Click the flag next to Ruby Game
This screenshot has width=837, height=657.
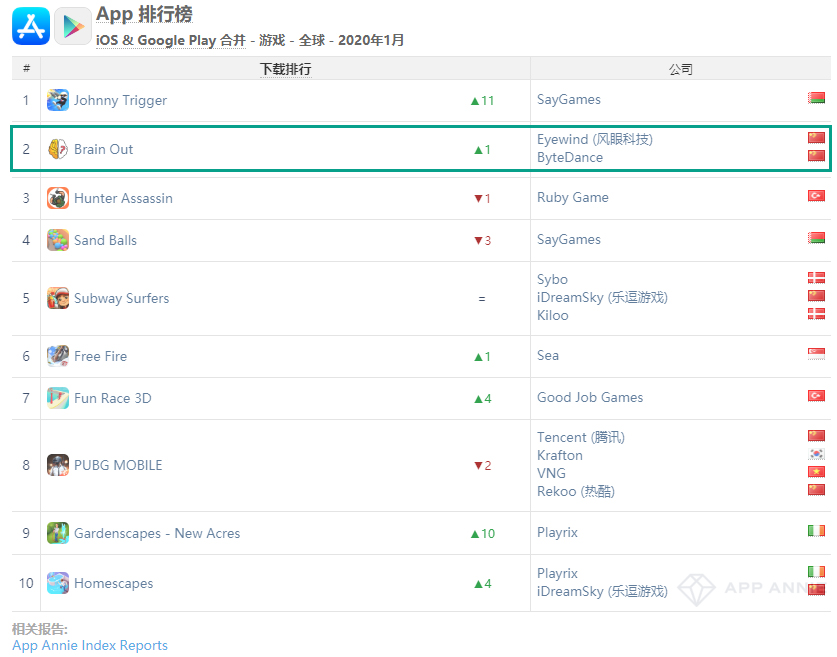(x=816, y=196)
